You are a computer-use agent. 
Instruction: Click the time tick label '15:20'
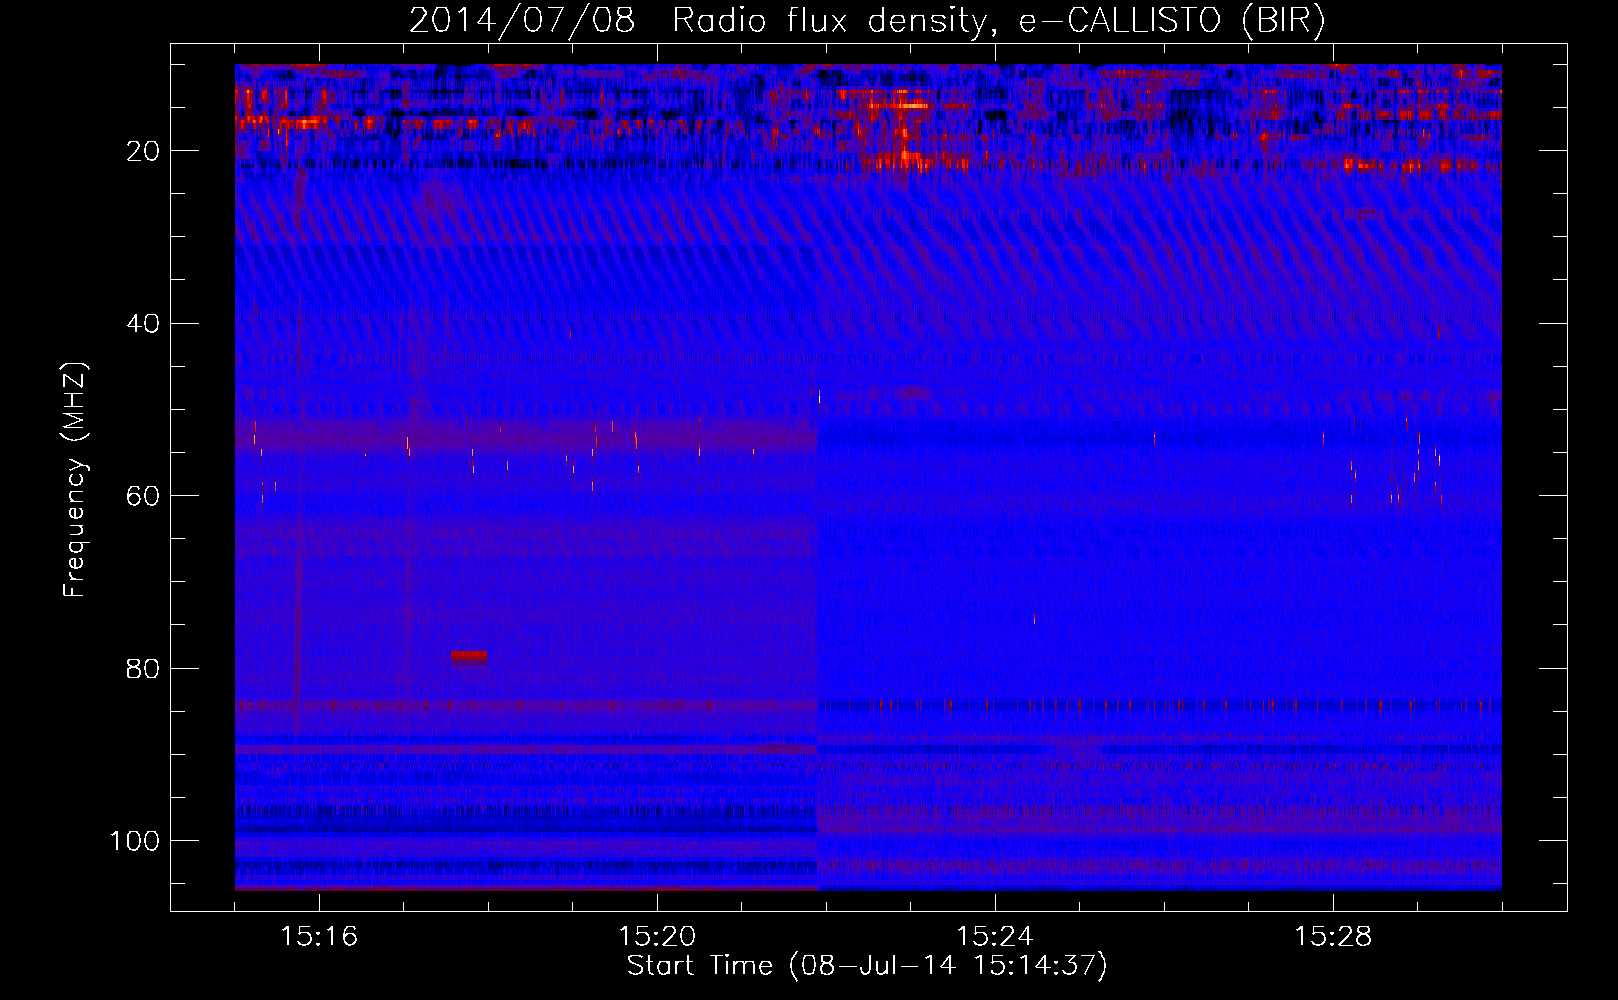(x=657, y=937)
